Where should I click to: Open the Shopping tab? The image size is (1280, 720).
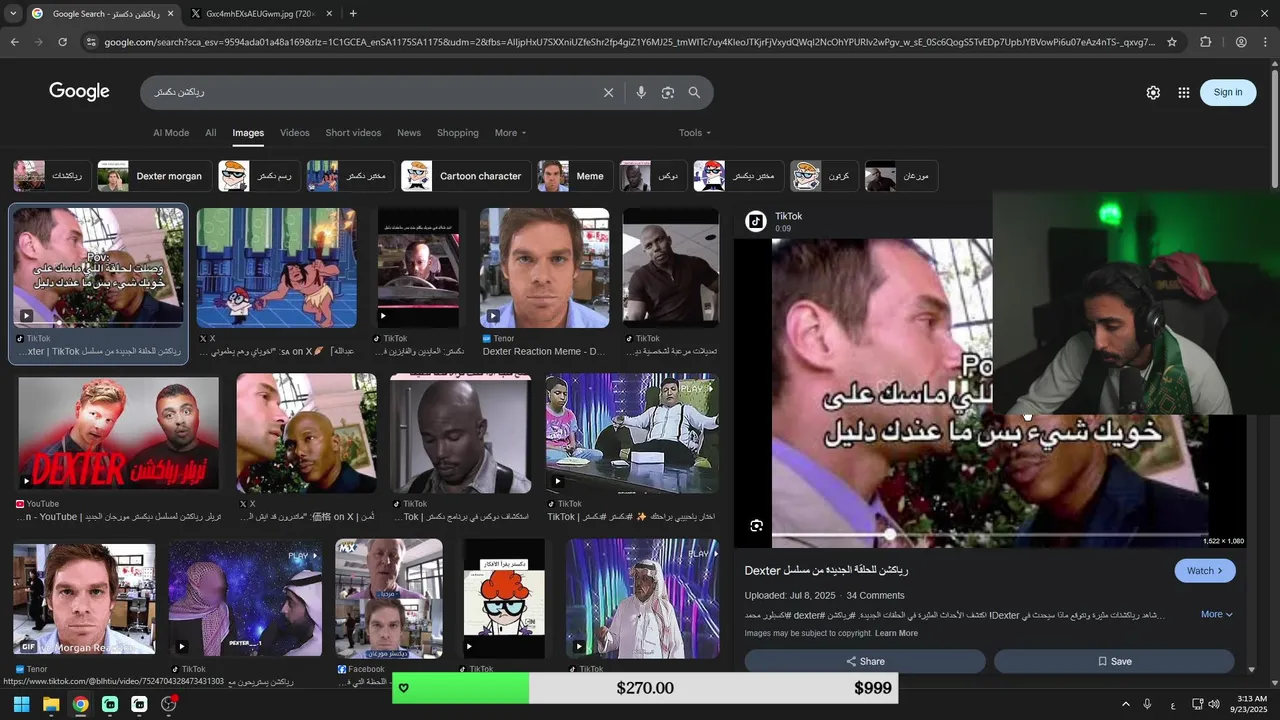pos(458,133)
